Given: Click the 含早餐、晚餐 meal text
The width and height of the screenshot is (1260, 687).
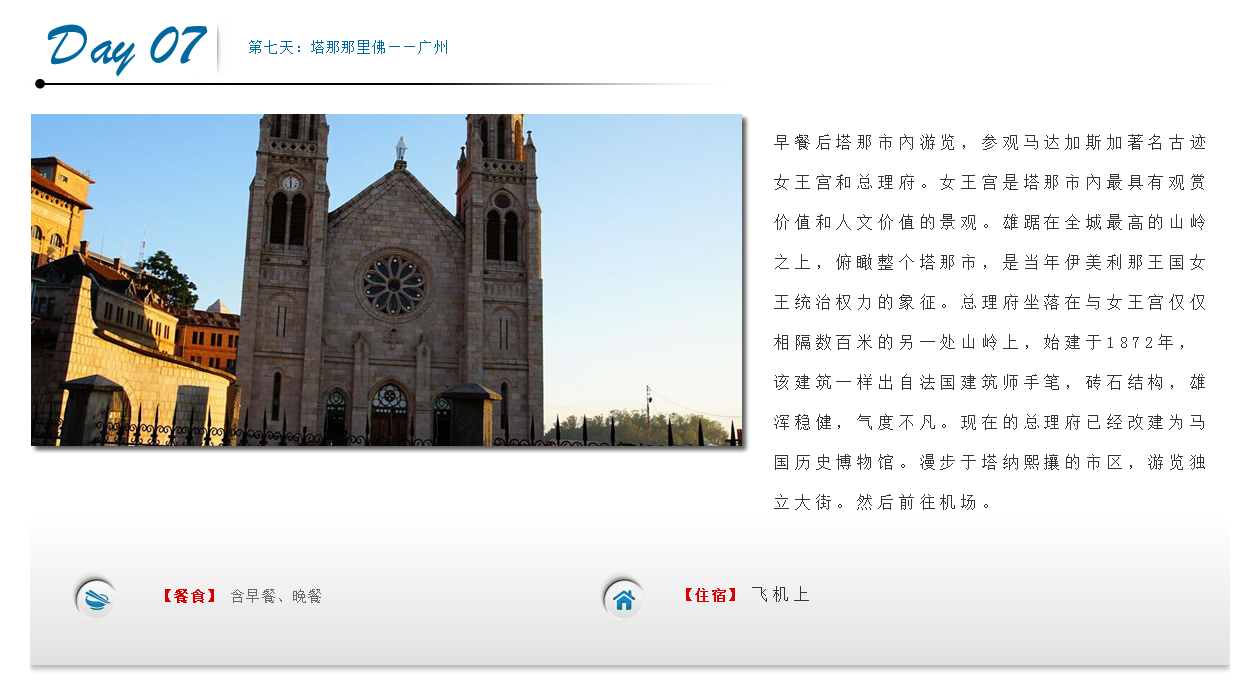Looking at the screenshot, I should pyautogui.click(x=276, y=597).
